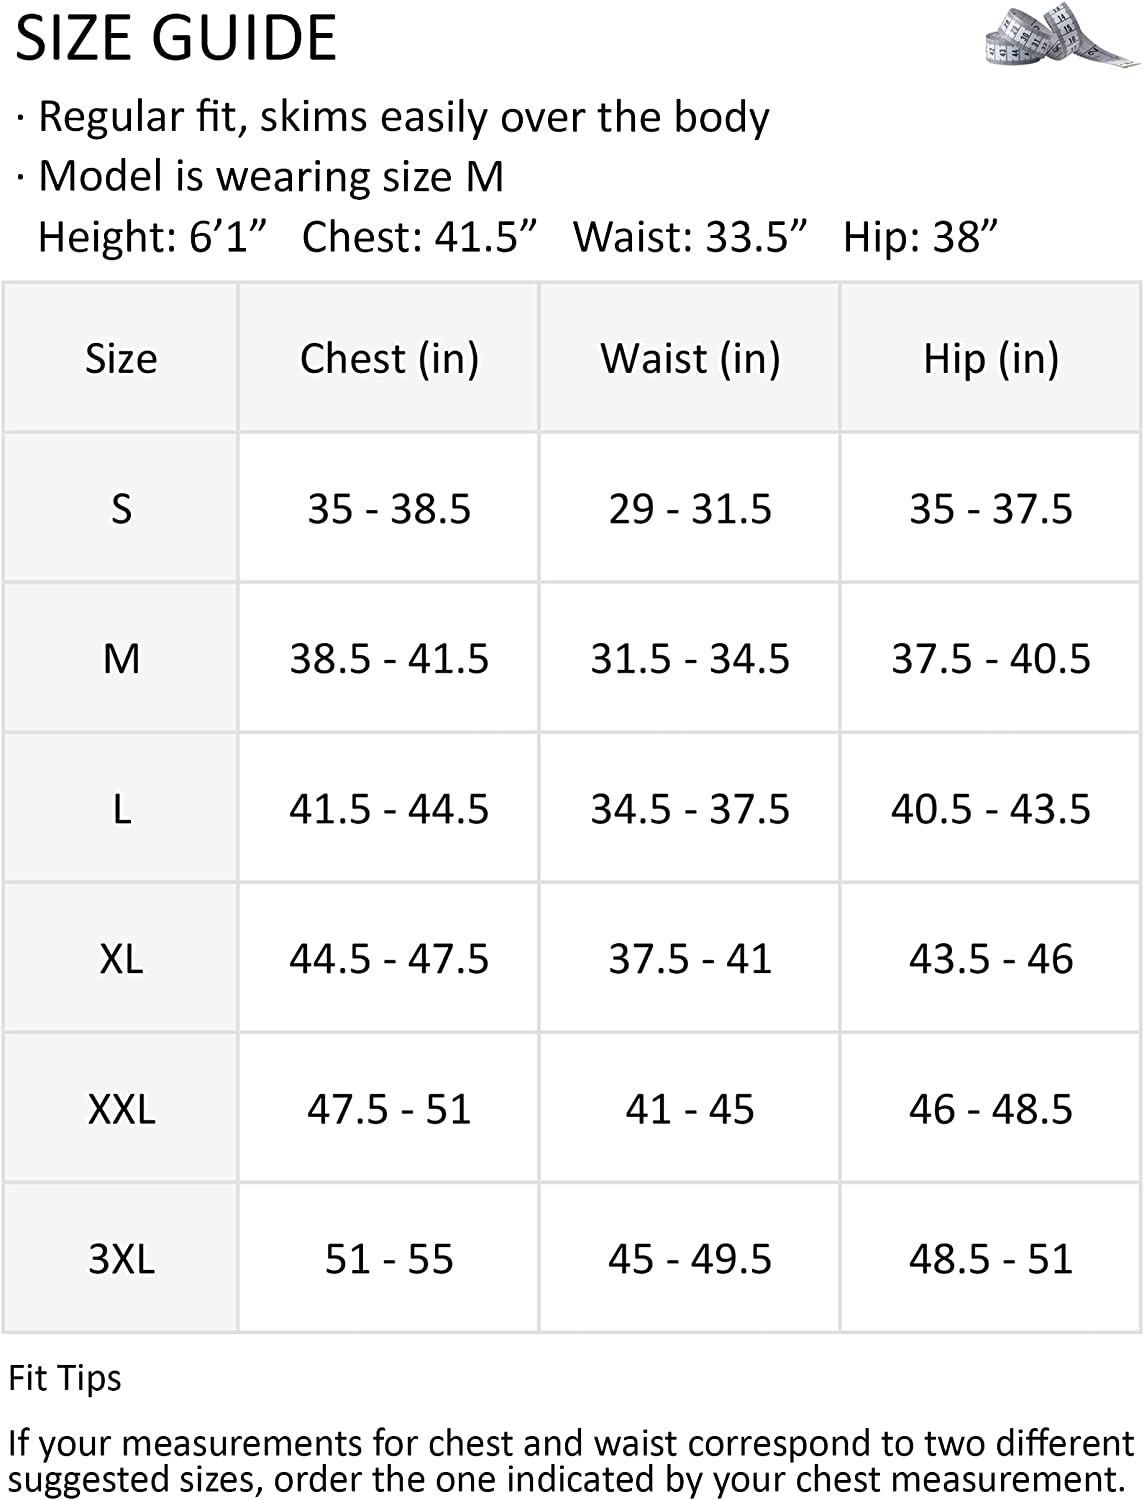Click the "Model is wearing size M" text
Viewport: 1144px width, 1500px height.
coord(270,177)
